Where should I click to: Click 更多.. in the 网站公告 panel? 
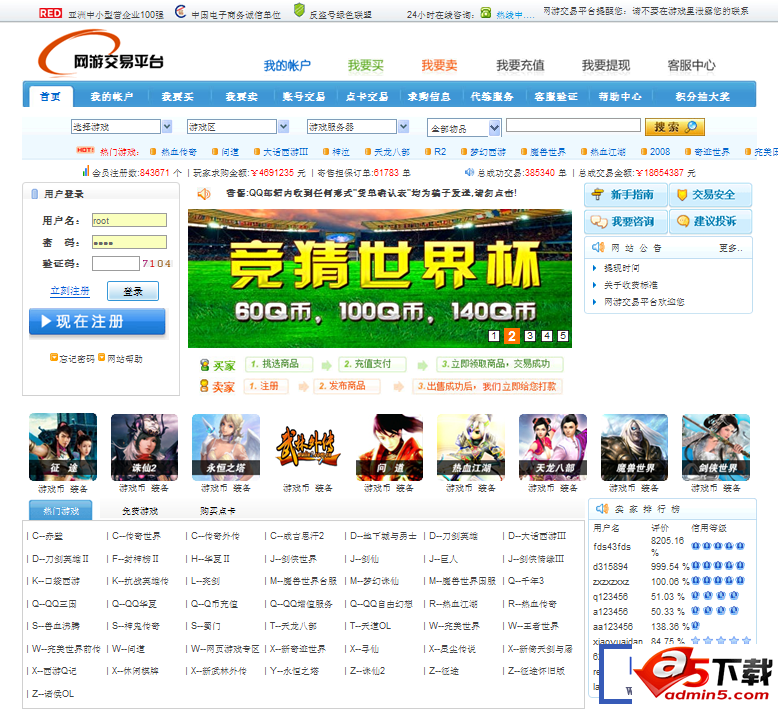tap(731, 248)
